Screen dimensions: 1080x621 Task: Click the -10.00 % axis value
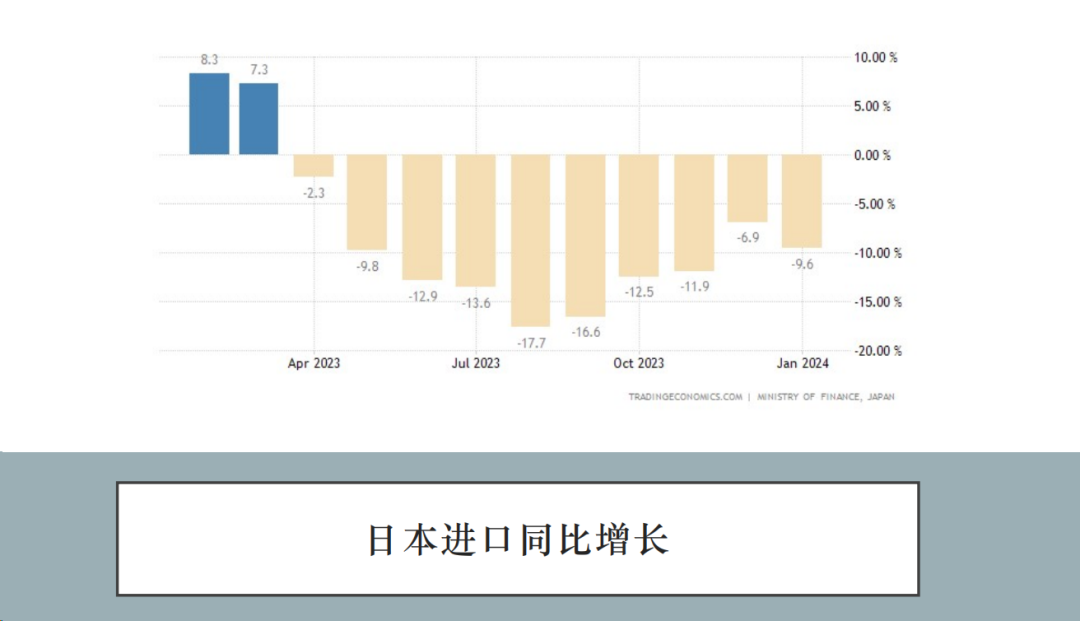coord(878,253)
